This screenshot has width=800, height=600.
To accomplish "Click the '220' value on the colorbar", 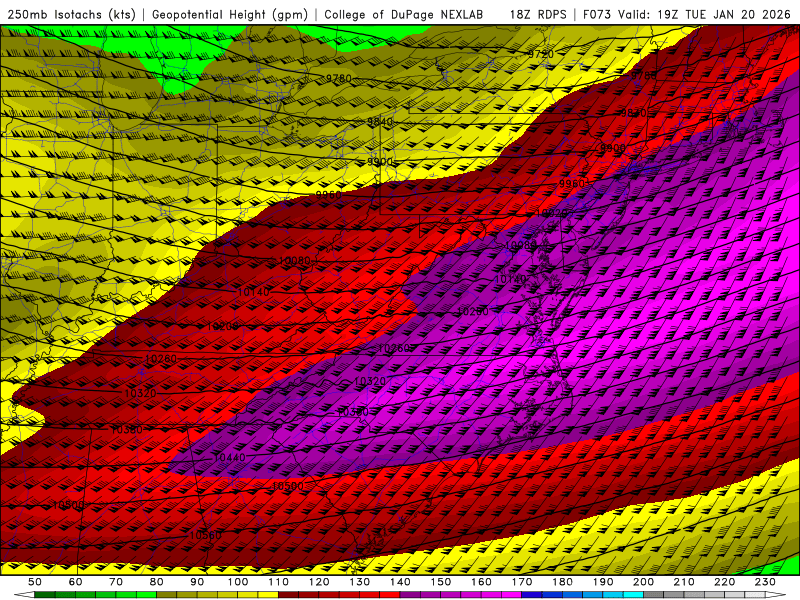I will coord(724,582).
